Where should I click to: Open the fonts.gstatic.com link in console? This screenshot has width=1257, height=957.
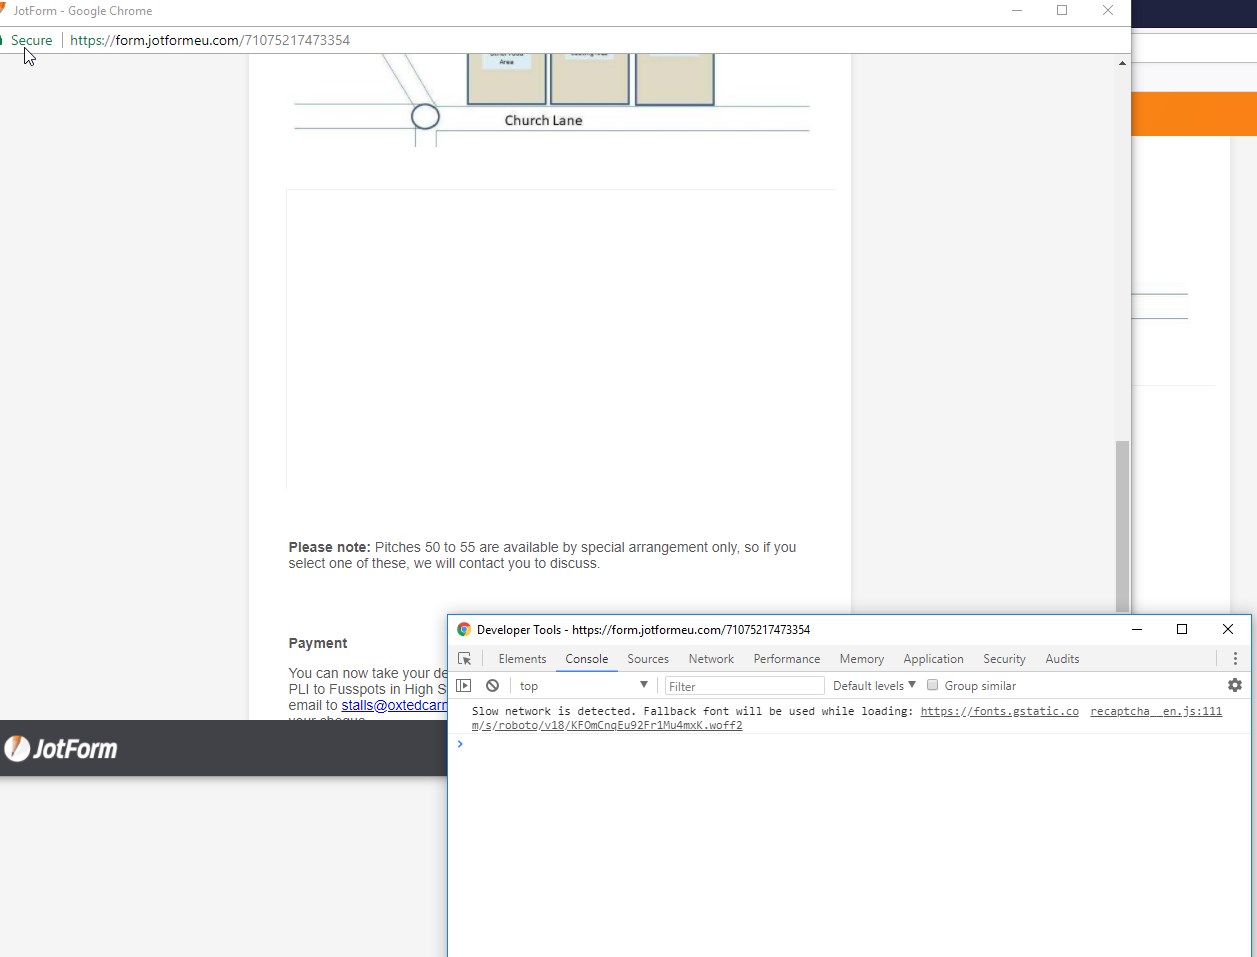999,711
